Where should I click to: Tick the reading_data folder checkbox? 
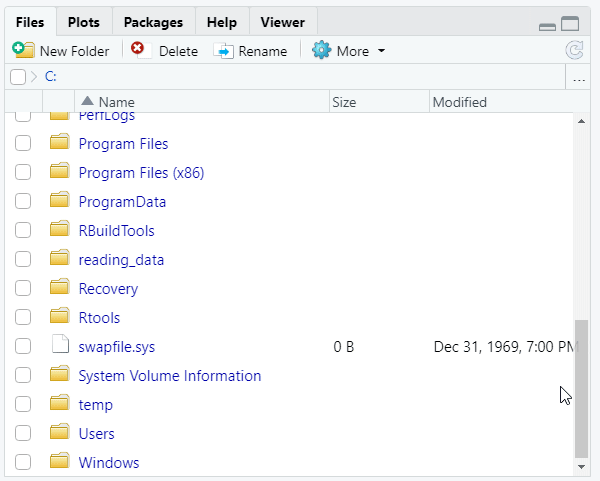click(23, 260)
